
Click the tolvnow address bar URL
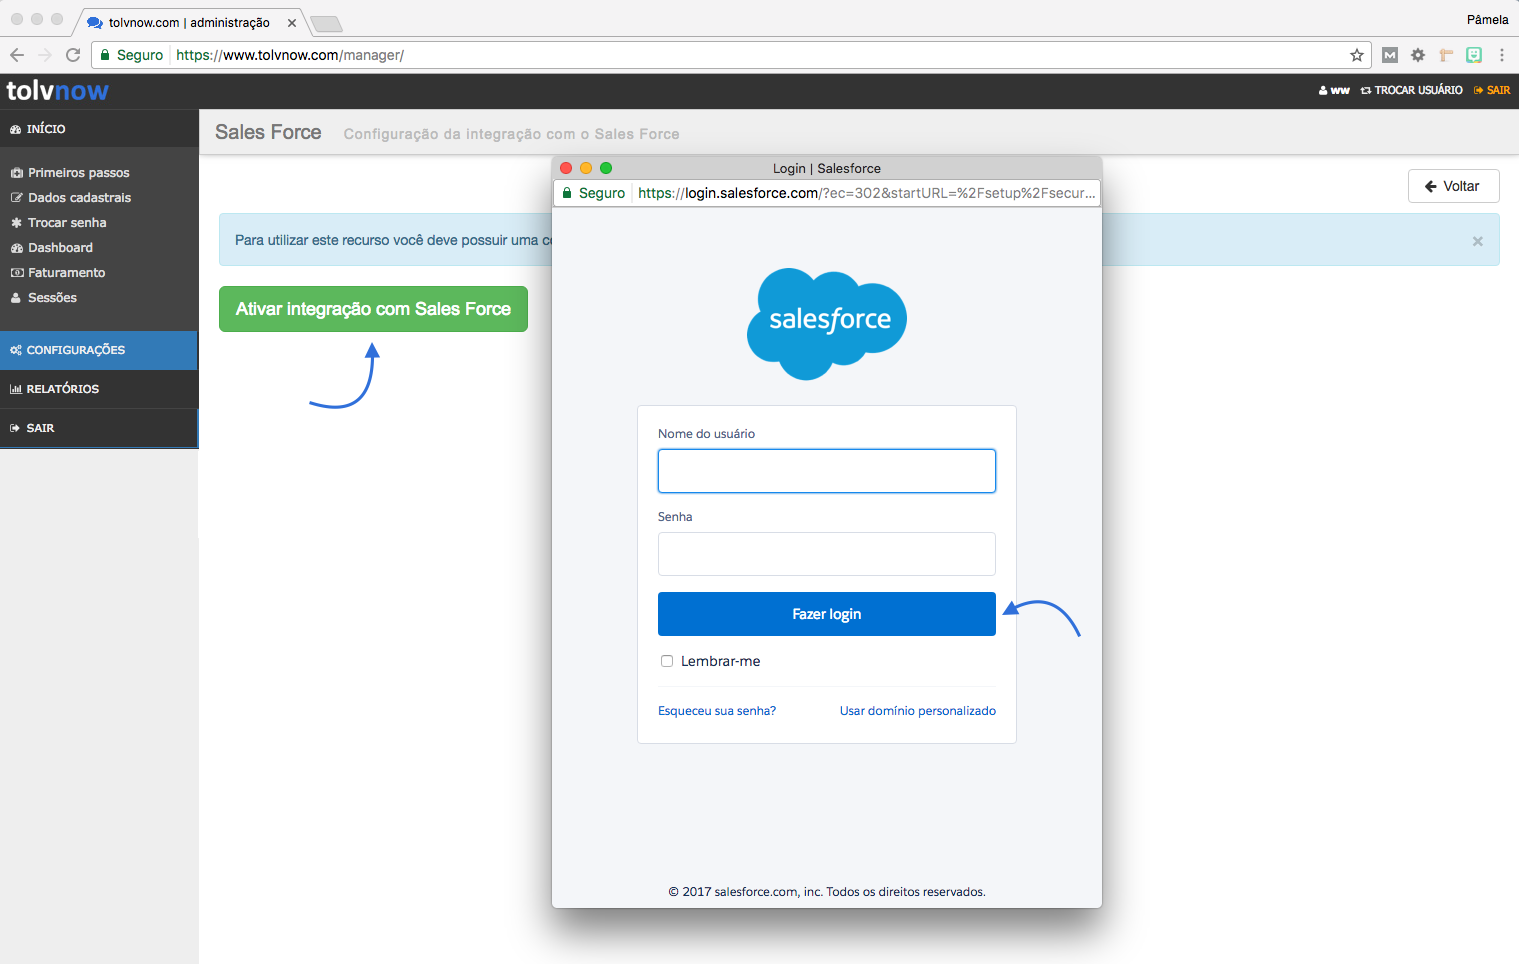click(x=290, y=55)
